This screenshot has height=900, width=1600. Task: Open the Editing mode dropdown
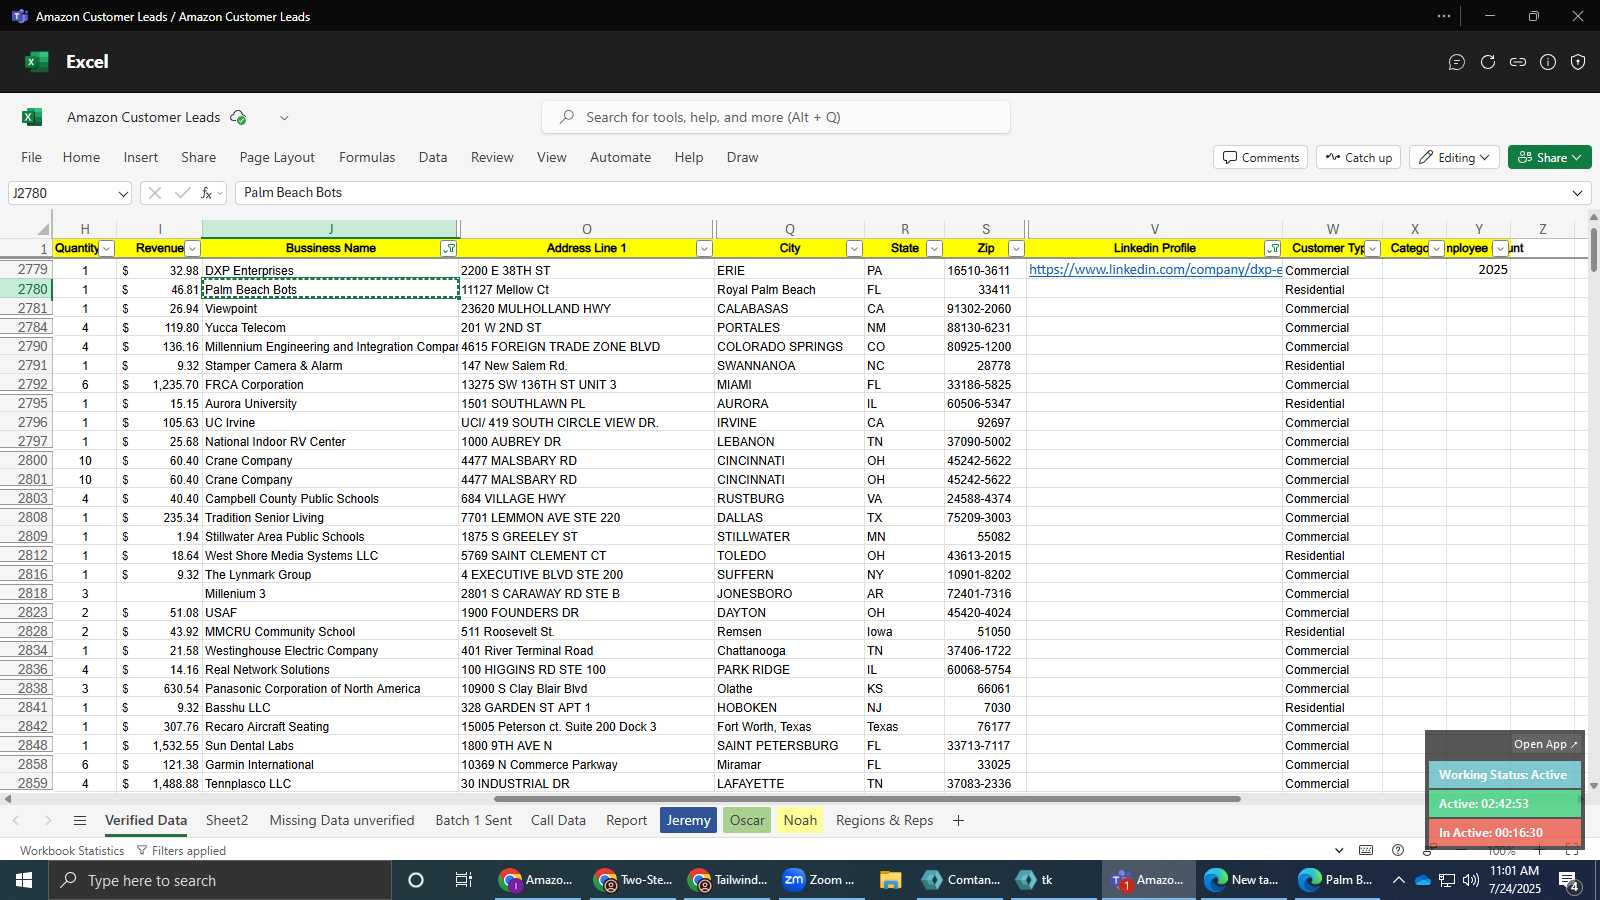pos(1454,158)
